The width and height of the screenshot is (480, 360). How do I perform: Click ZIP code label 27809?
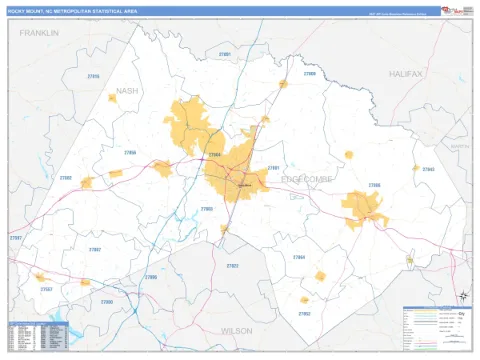(310, 74)
